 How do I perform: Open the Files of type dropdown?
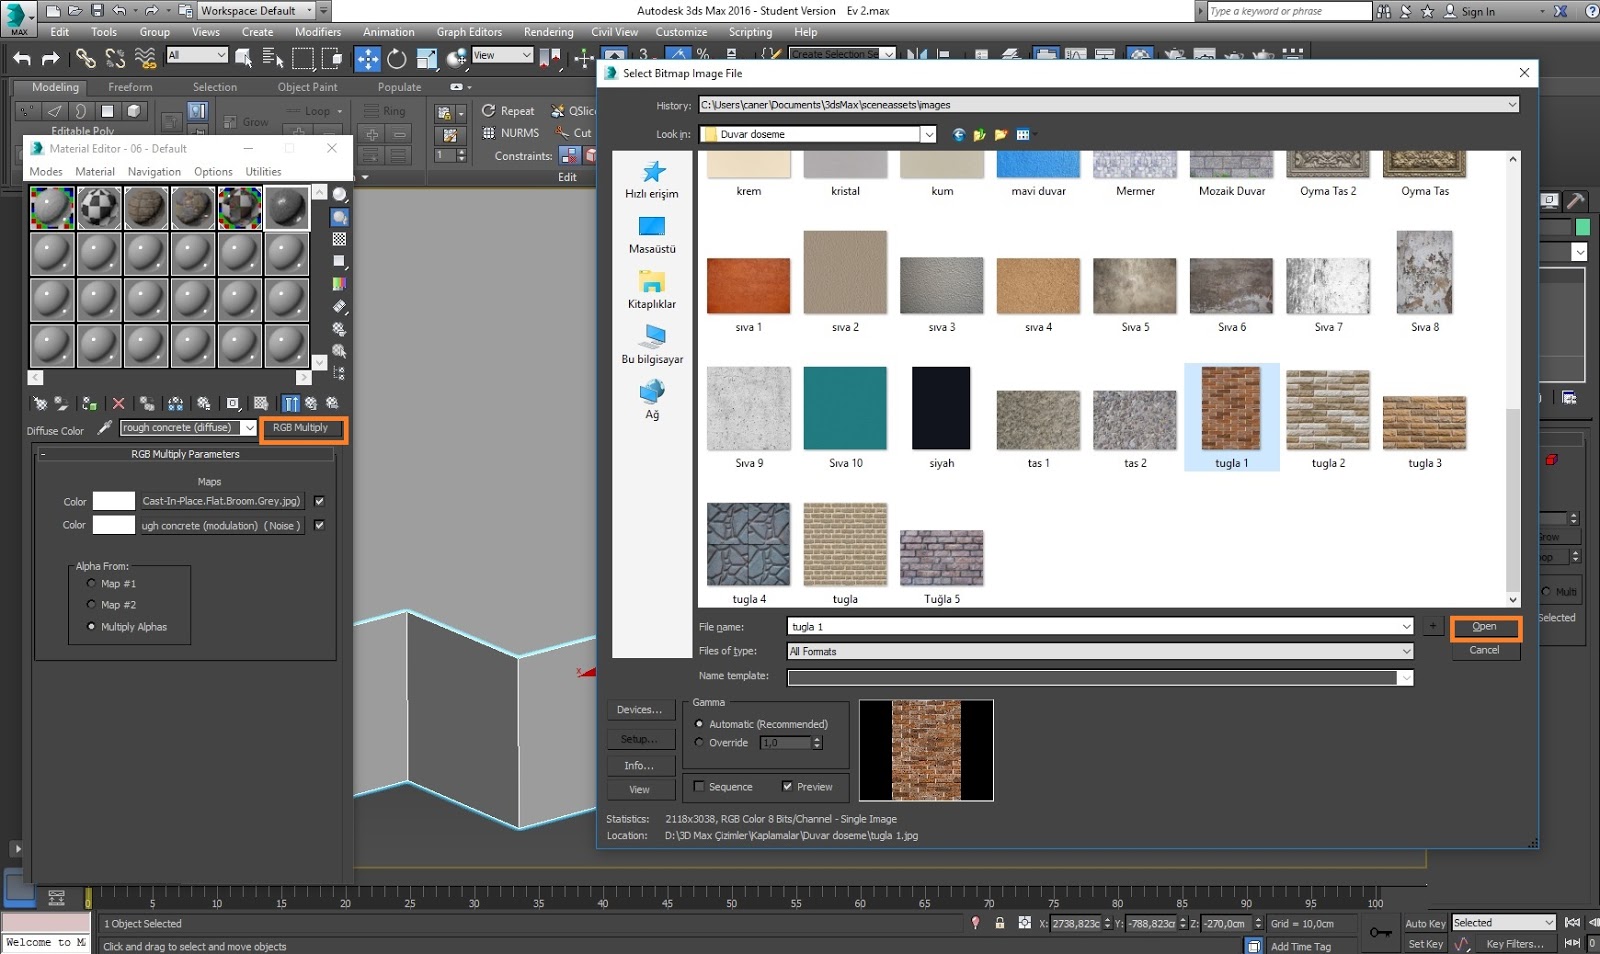pos(1406,652)
